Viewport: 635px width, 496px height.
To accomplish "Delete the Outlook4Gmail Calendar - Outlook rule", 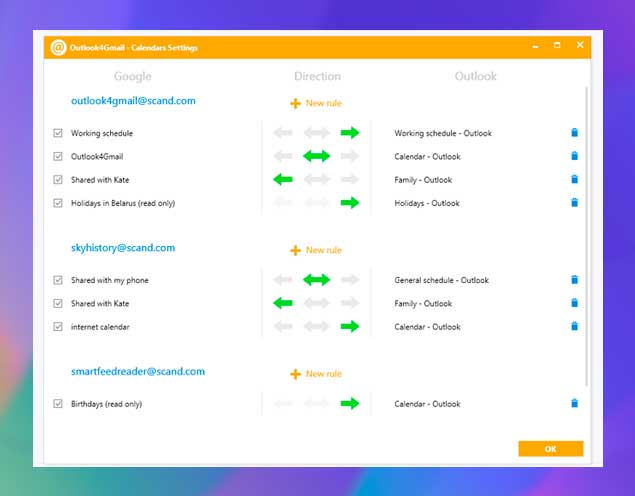I will (574, 156).
